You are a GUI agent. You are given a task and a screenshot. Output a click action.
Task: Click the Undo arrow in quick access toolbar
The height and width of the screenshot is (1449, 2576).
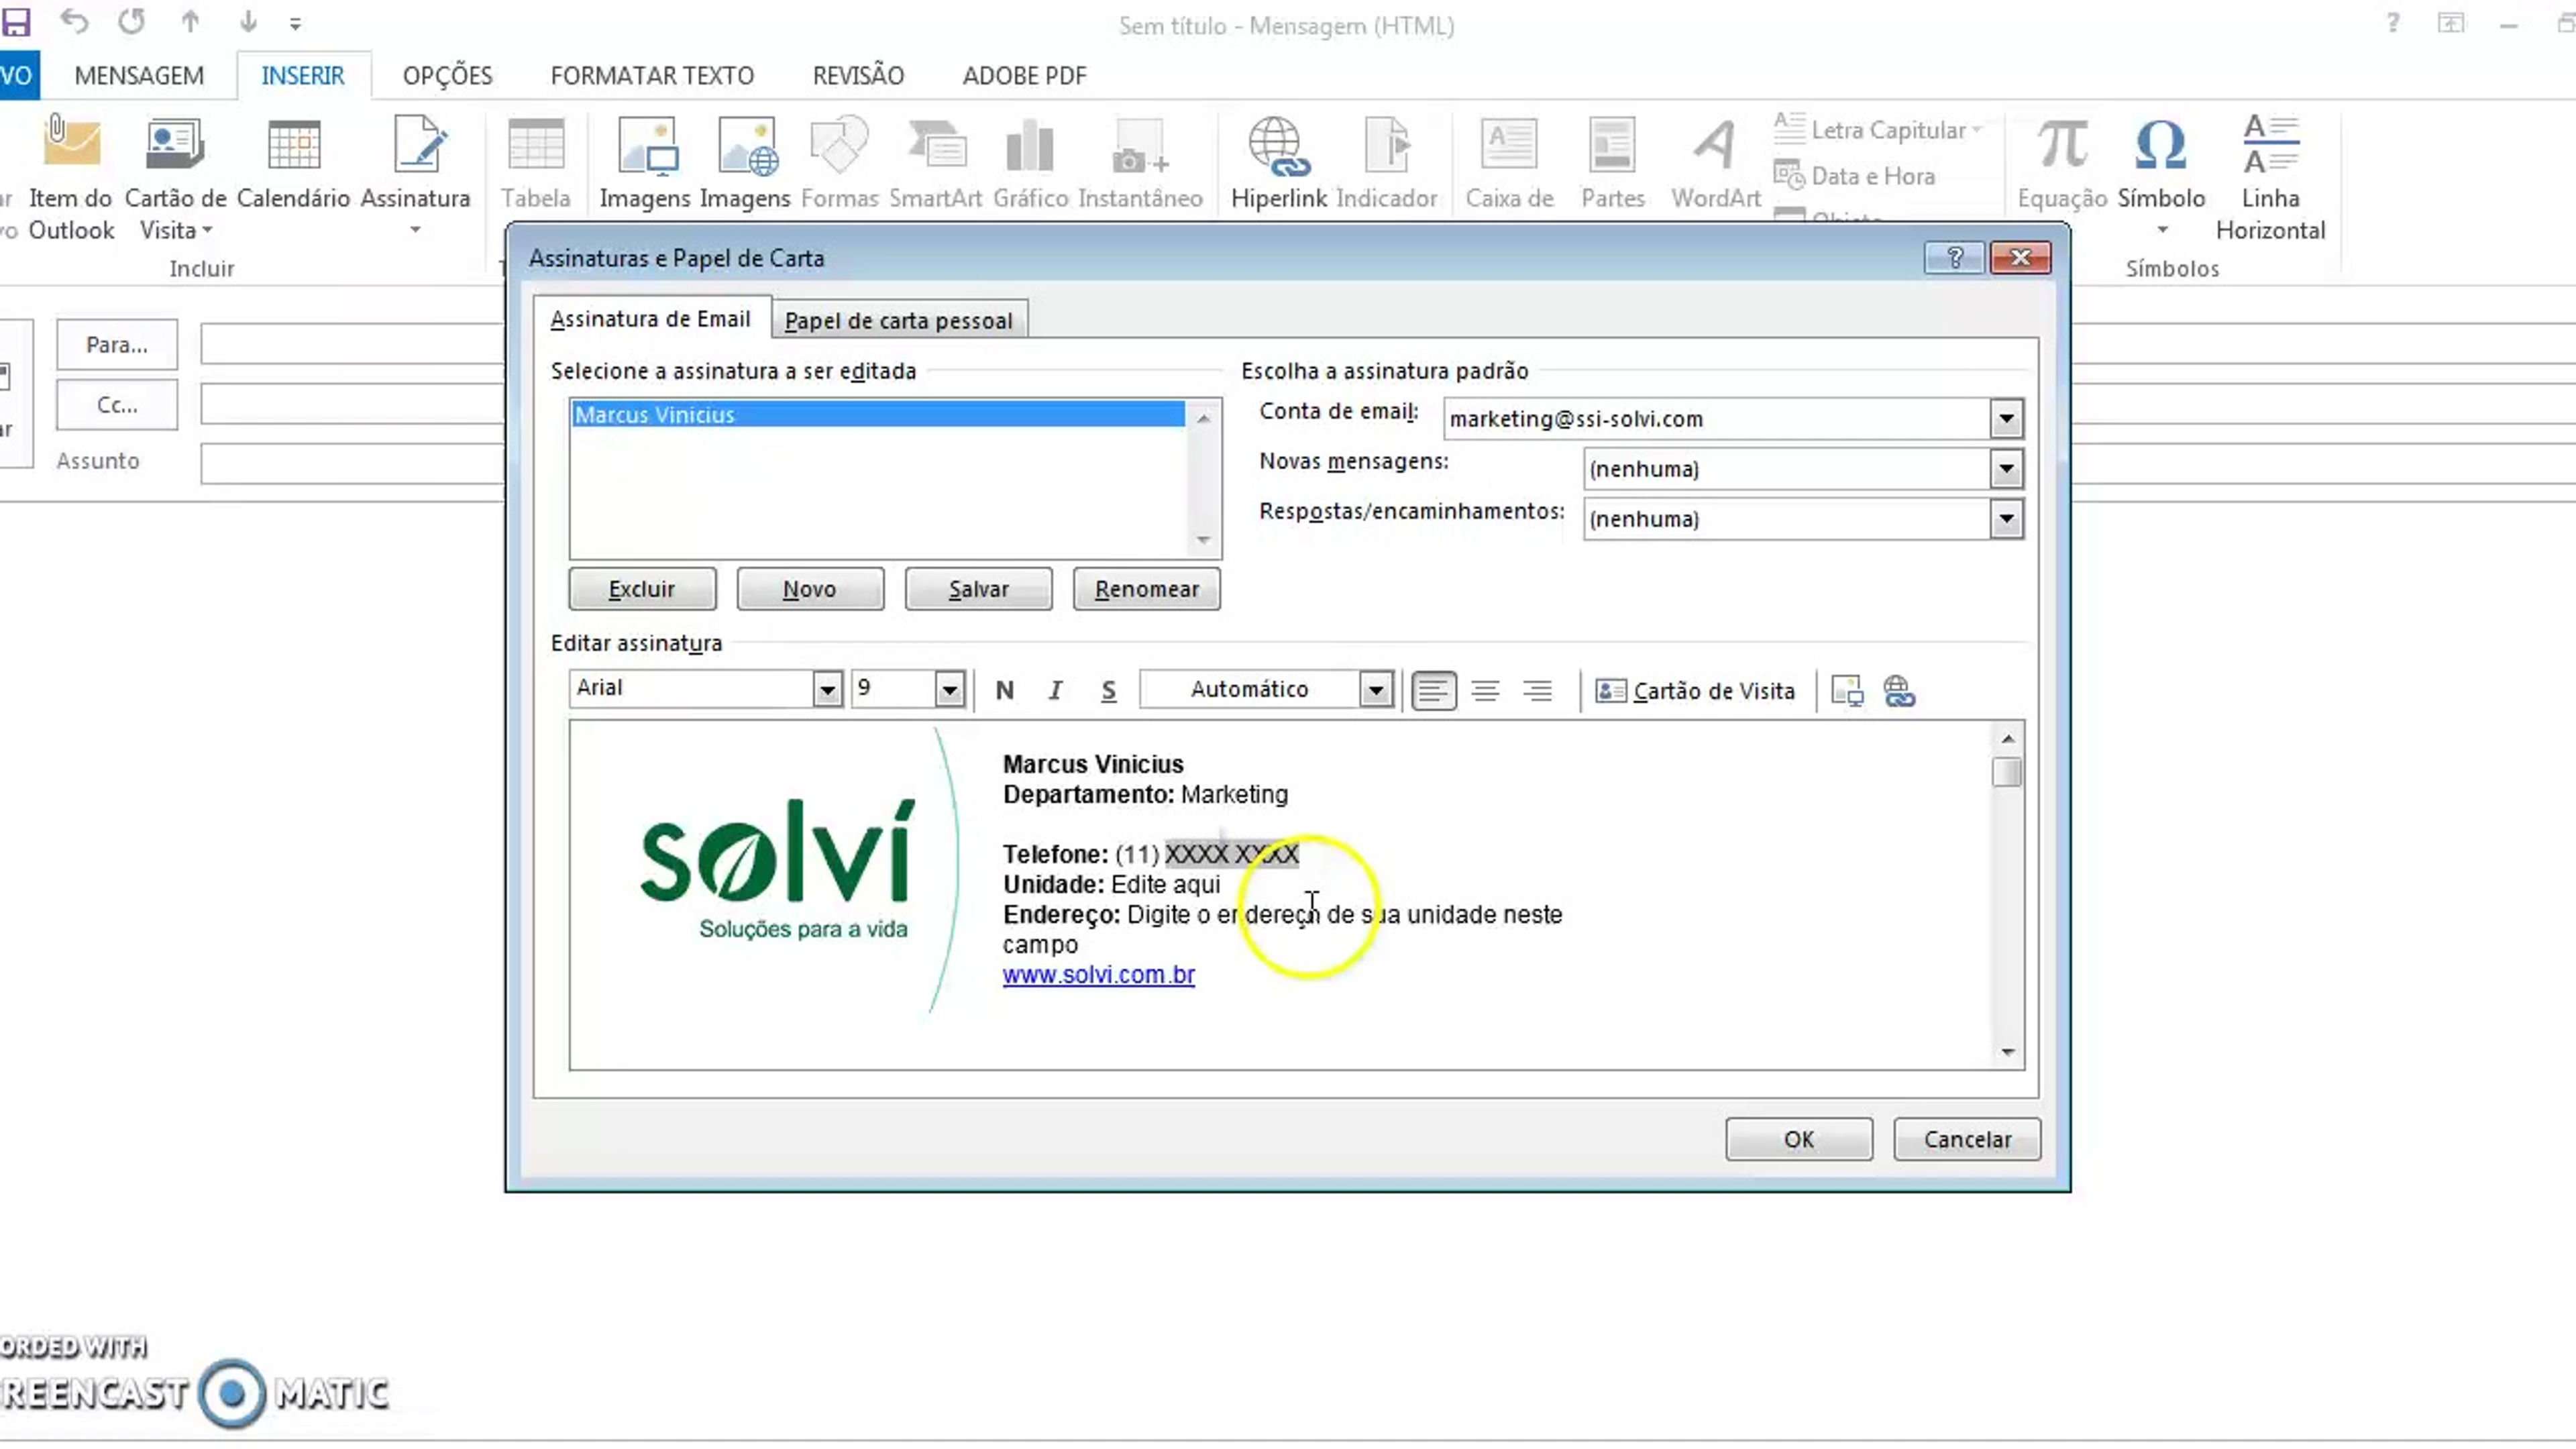pyautogui.click(x=74, y=22)
